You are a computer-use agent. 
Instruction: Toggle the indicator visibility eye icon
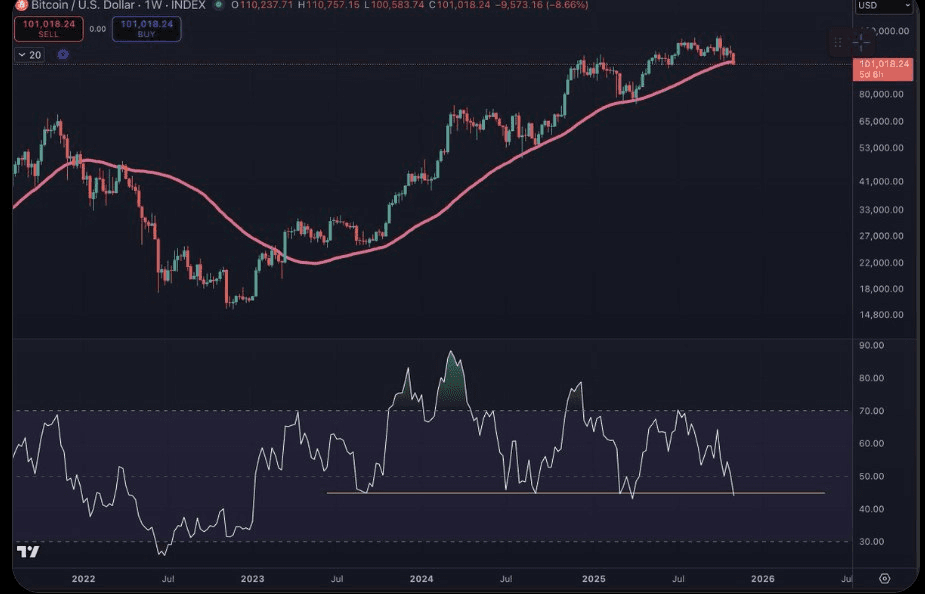pyautogui.click(x=64, y=54)
